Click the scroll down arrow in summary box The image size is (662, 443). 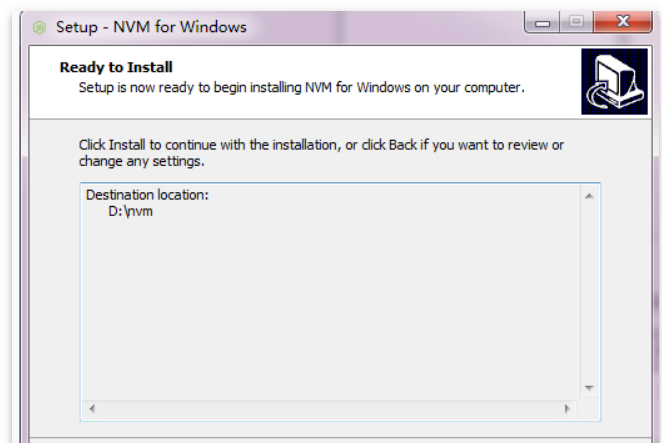(589, 388)
